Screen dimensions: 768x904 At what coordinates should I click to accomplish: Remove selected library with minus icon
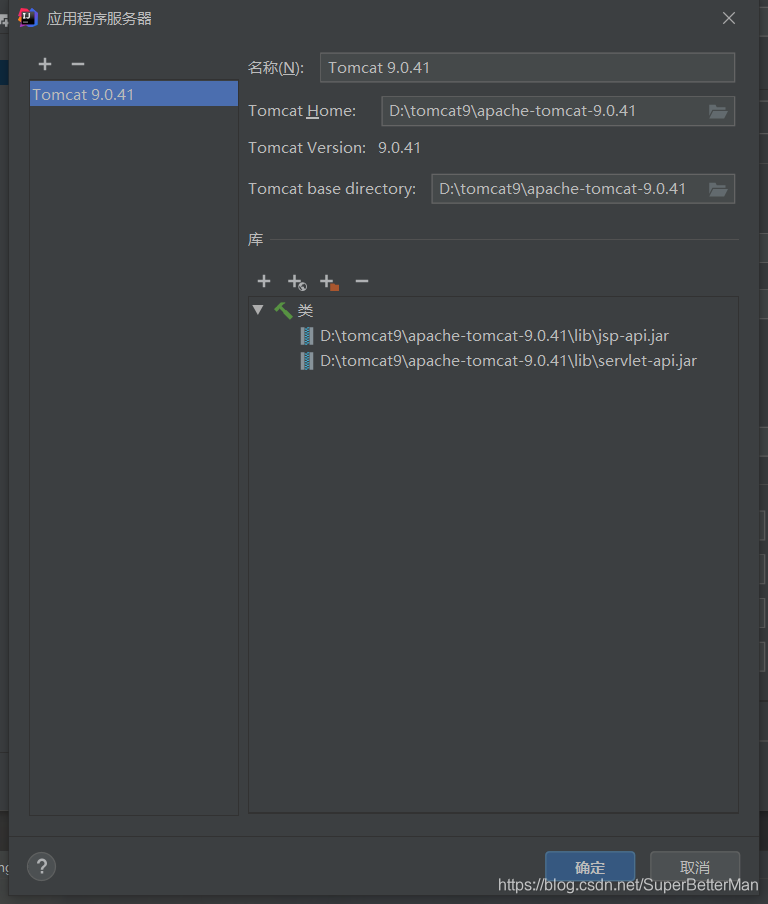tap(362, 281)
